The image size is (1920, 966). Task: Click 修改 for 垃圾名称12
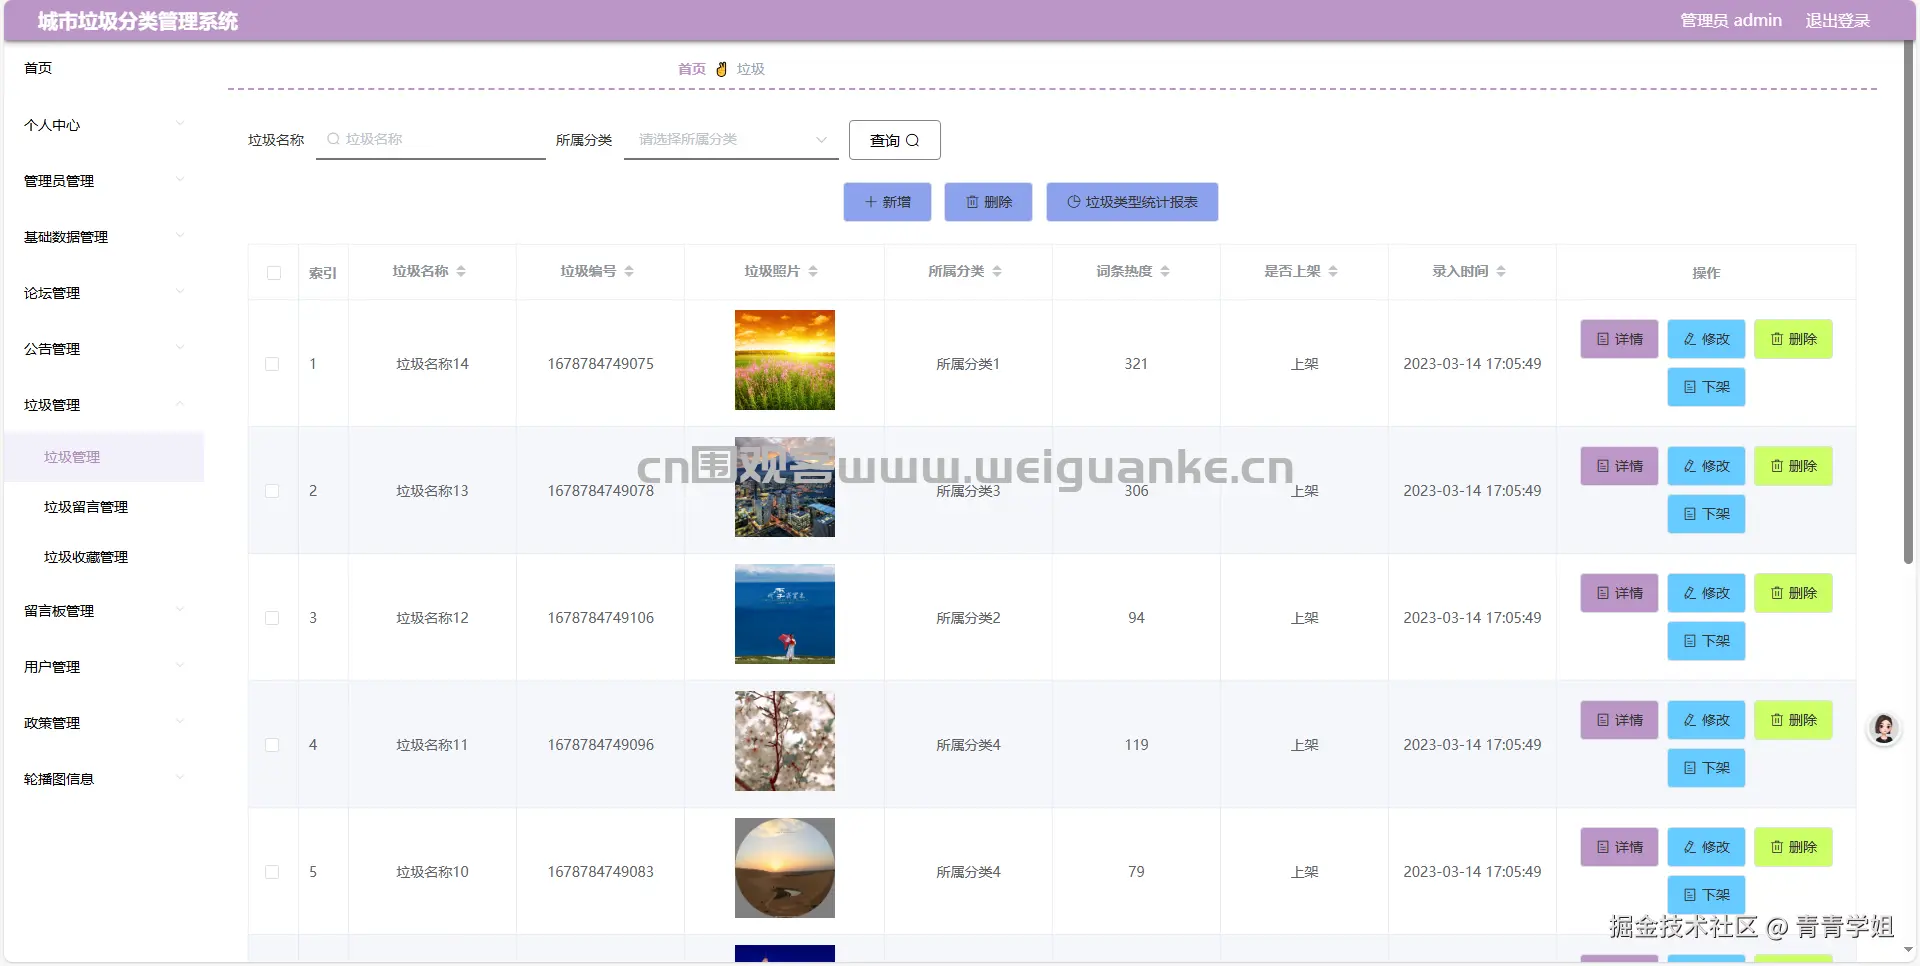(1706, 593)
